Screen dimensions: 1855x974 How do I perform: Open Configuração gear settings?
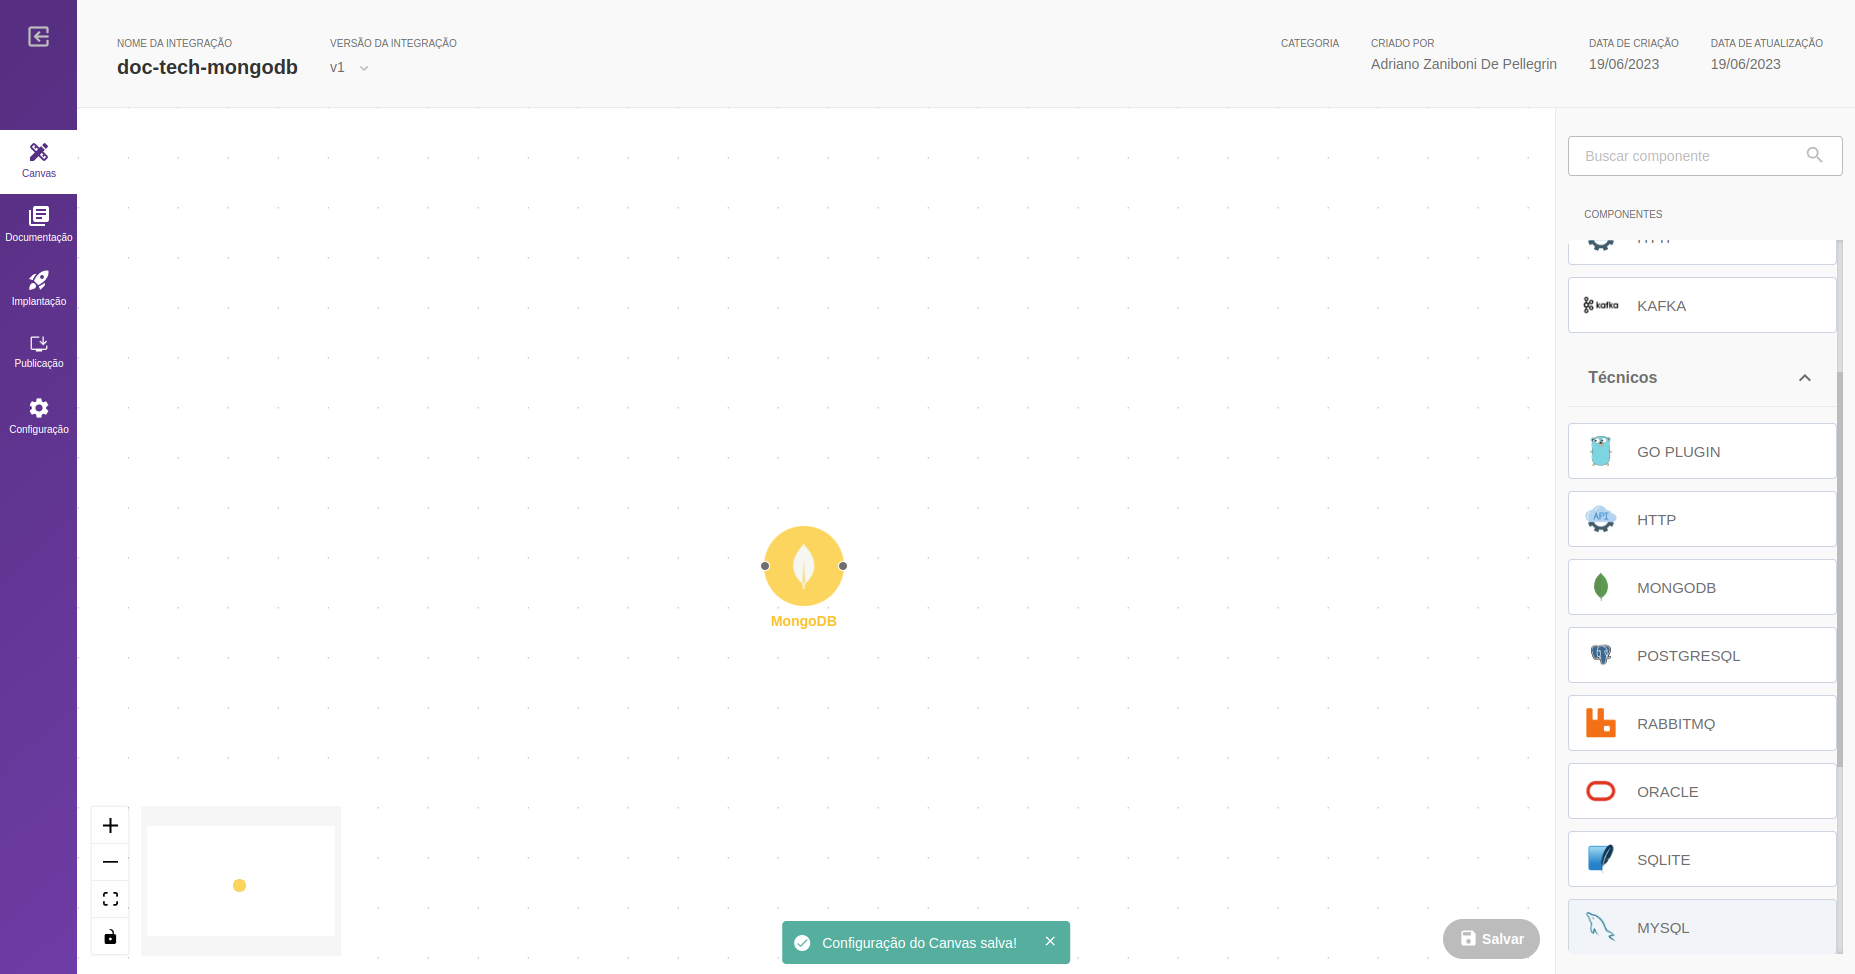[x=38, y=416]
